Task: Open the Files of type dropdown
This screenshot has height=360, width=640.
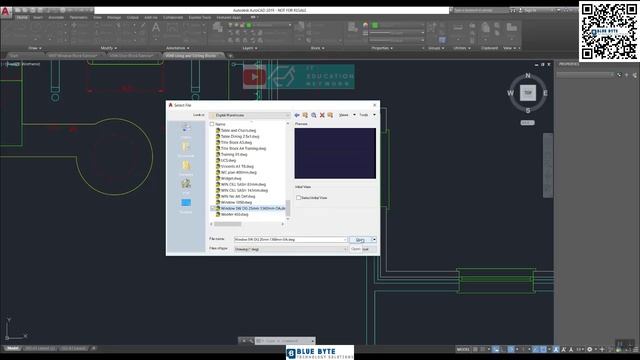Action: 290,249
